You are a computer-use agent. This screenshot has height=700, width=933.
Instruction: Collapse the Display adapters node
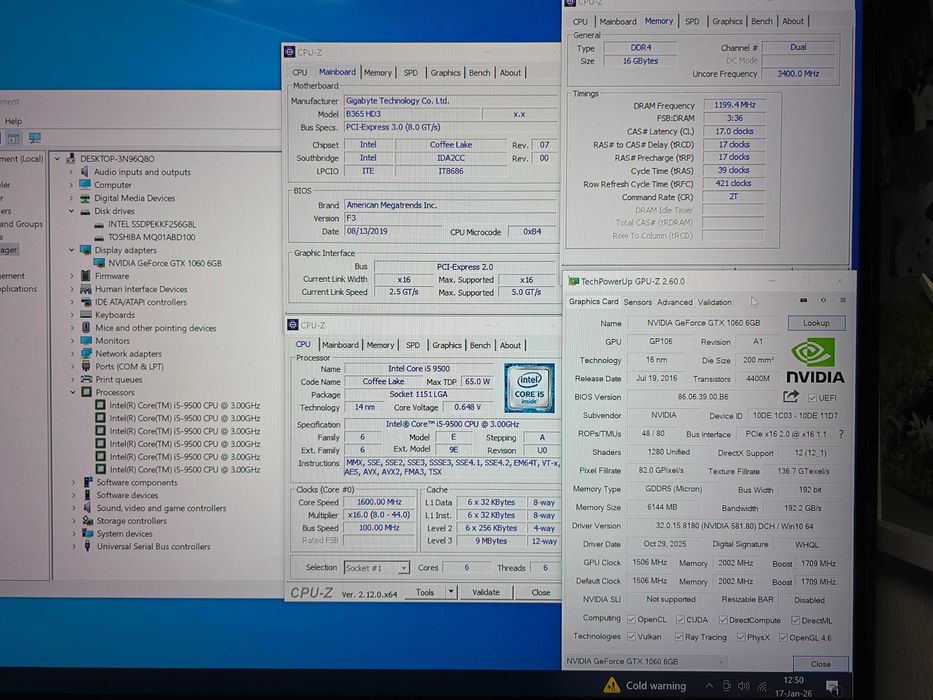click(x=71, y=250)
